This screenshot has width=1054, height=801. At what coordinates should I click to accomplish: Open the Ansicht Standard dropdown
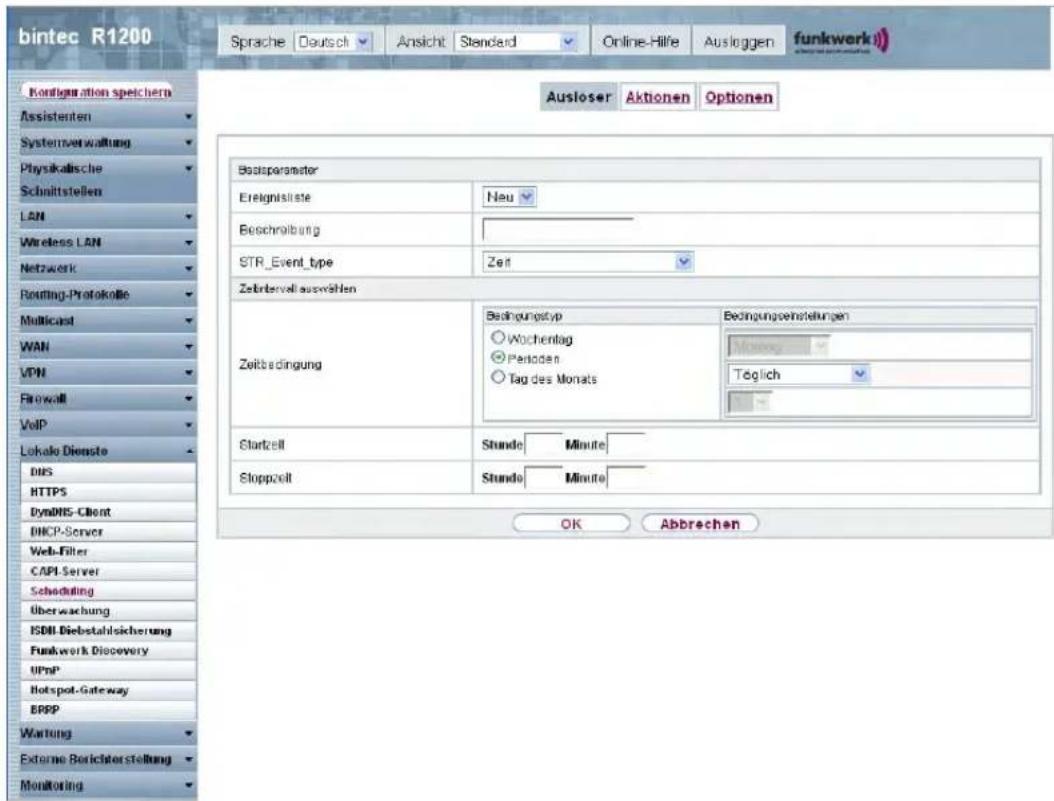pyautogui.click(x=516, y=42)
